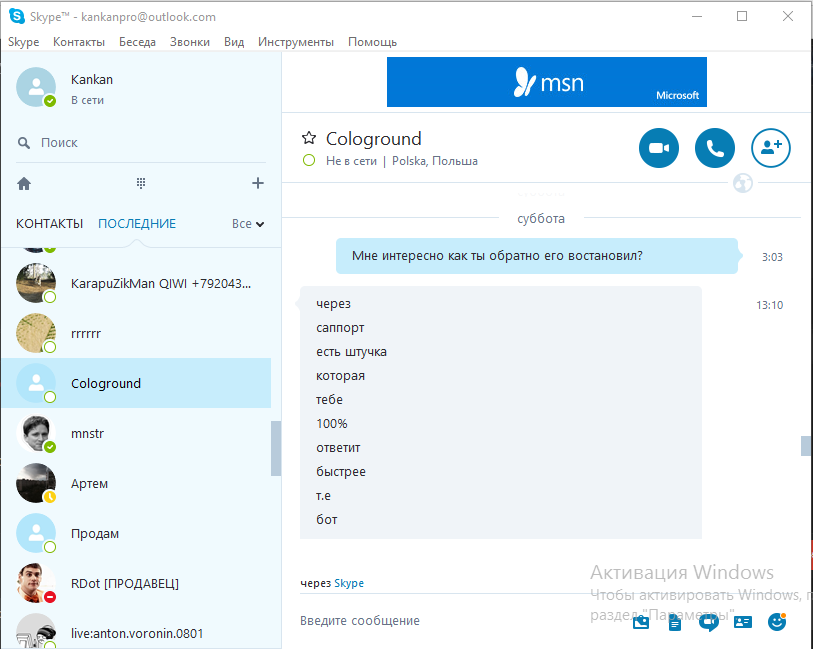
Task: Start a video call with Cologround
Action: click(x=658, y=148)
